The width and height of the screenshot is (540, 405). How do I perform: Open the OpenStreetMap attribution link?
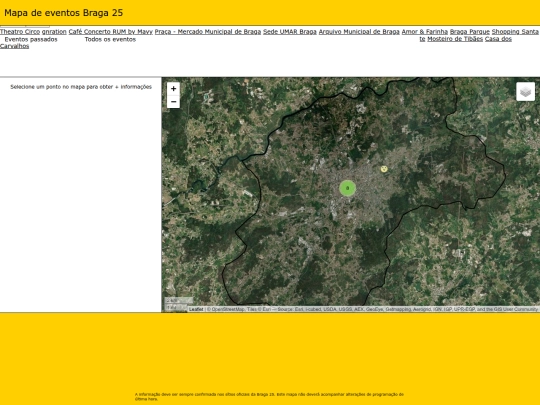pos(227,309)
